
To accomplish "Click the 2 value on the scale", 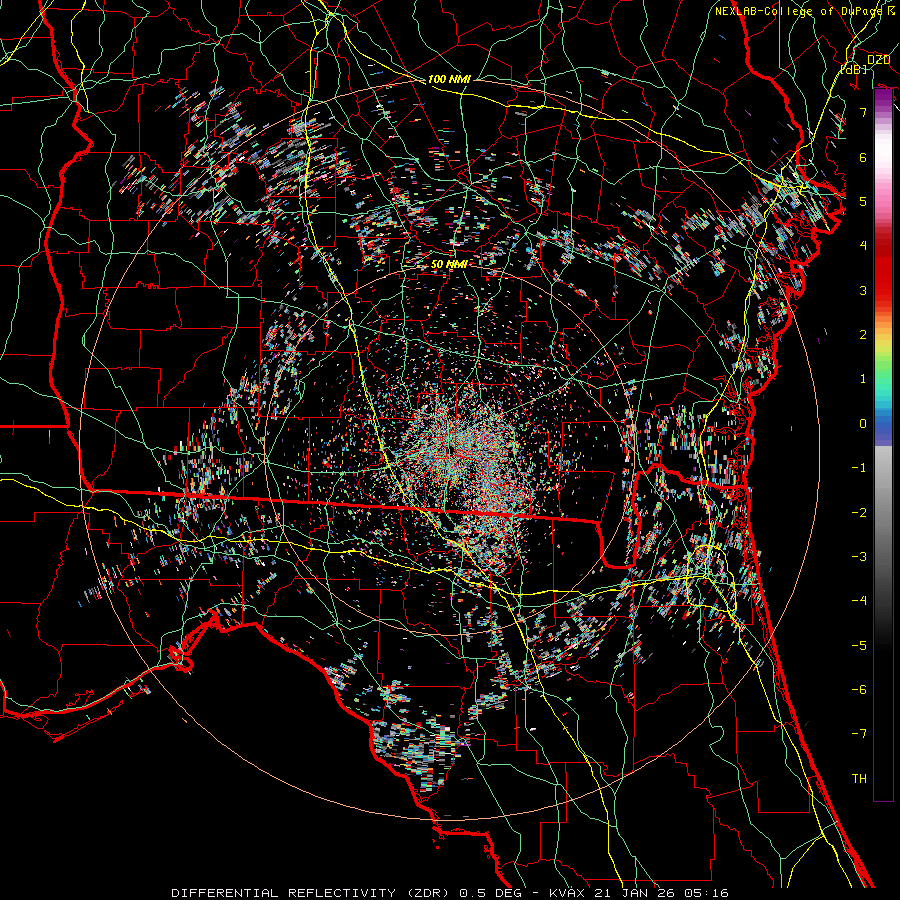I will (x=863, y=335).
